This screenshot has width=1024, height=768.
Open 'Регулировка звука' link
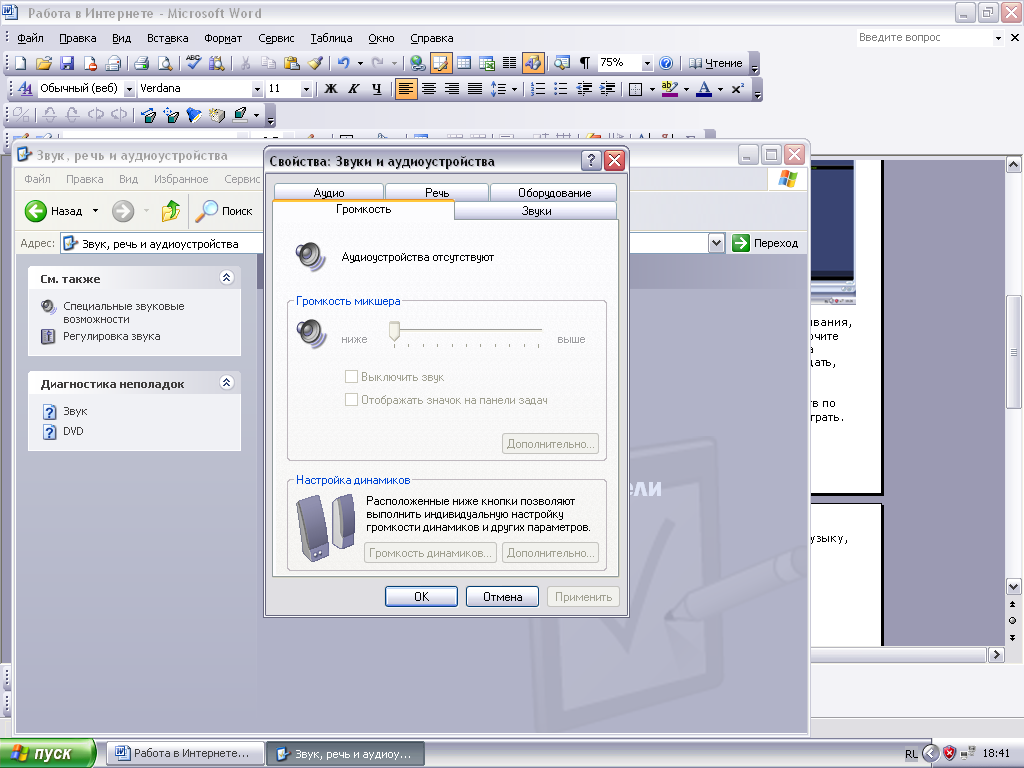tap(112, 336)
